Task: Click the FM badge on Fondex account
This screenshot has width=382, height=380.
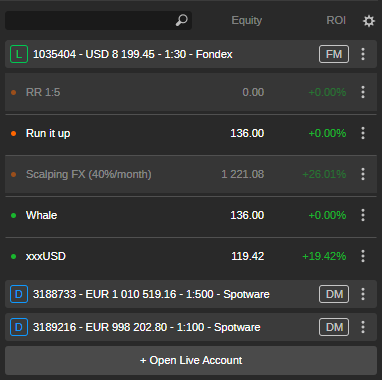Action: [334, 54]
